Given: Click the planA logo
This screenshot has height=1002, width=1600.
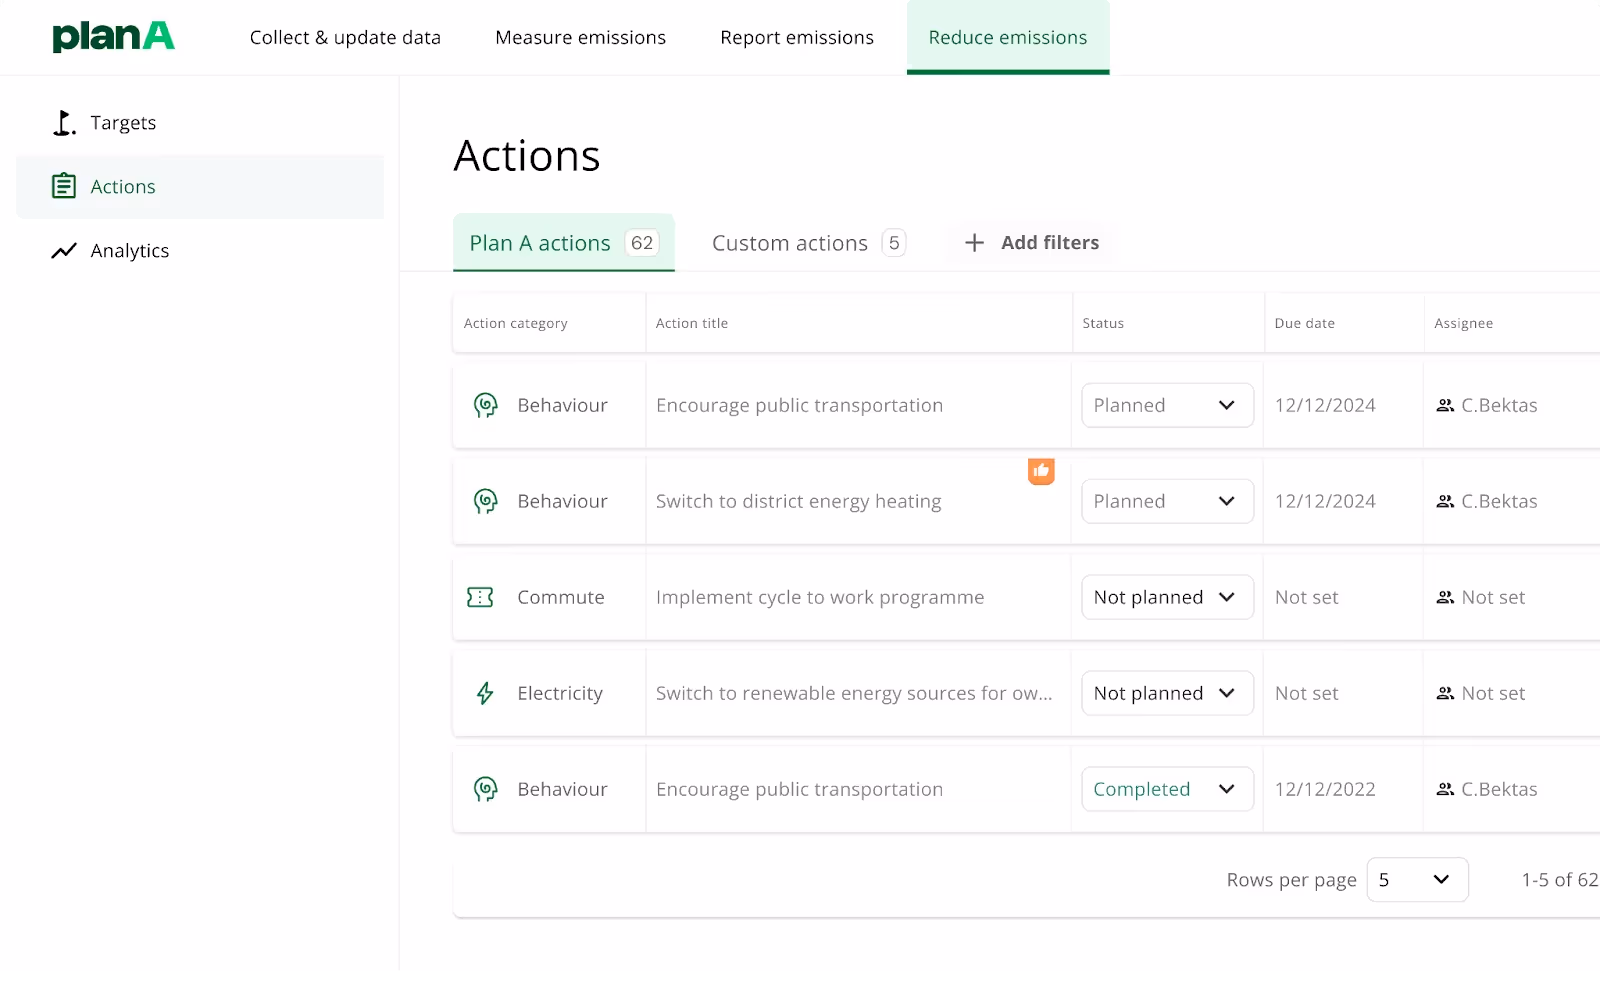Looking at the screenshot, I should pos(113,36).
